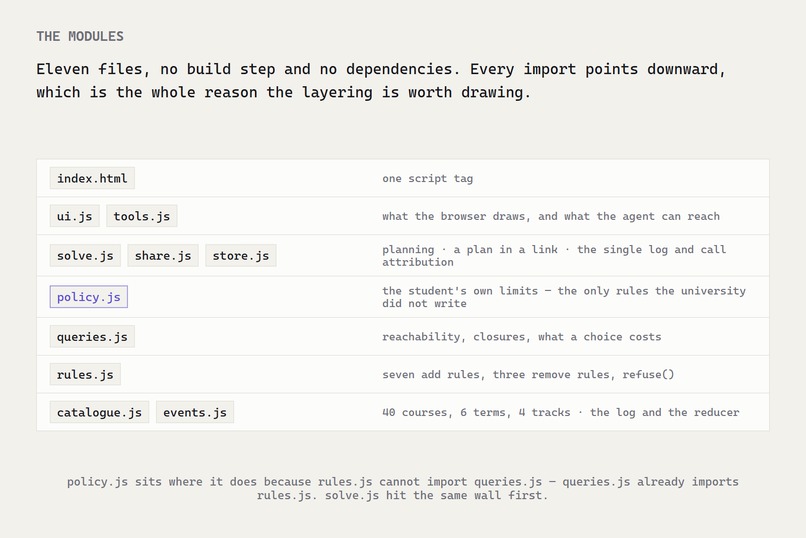Image resolution: width=806 pixels, height=538 pixels.
Task: Select the events.js module chip
Action: 195,412
